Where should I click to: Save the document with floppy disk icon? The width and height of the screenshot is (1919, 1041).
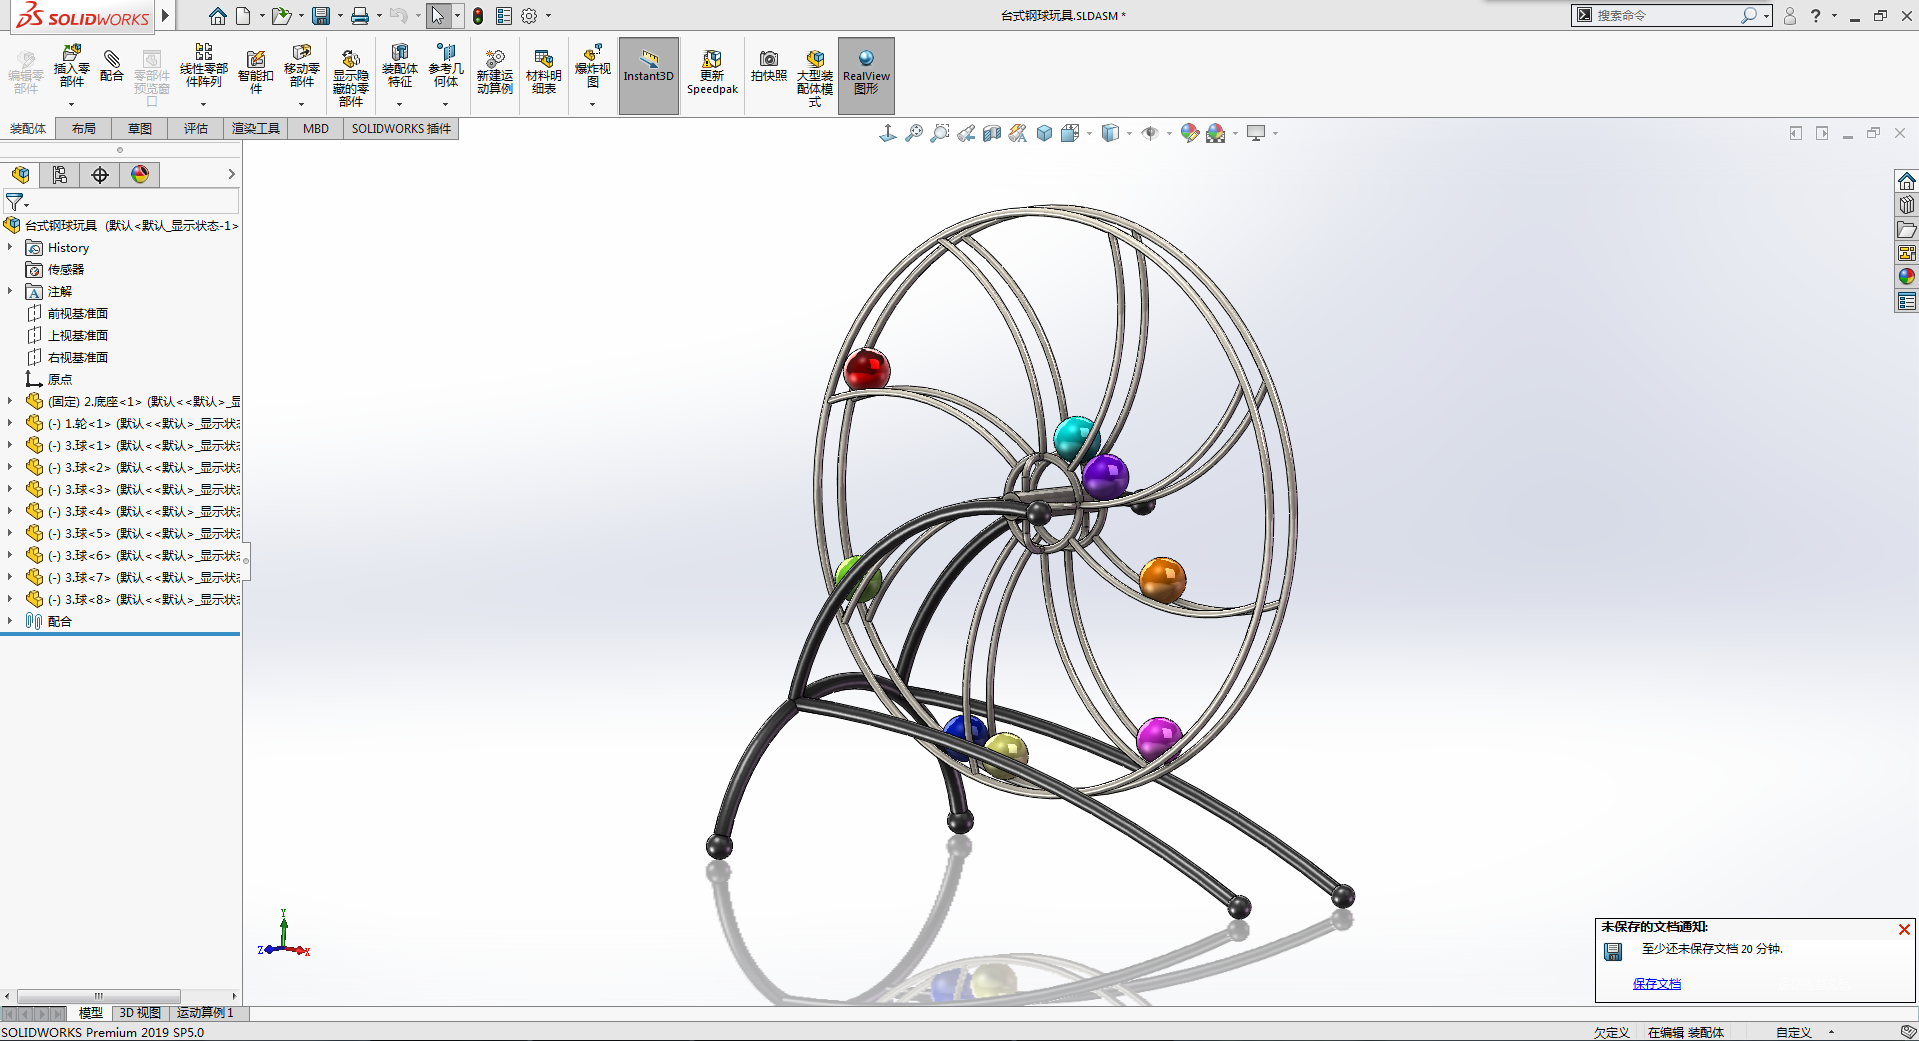point(320,16)
